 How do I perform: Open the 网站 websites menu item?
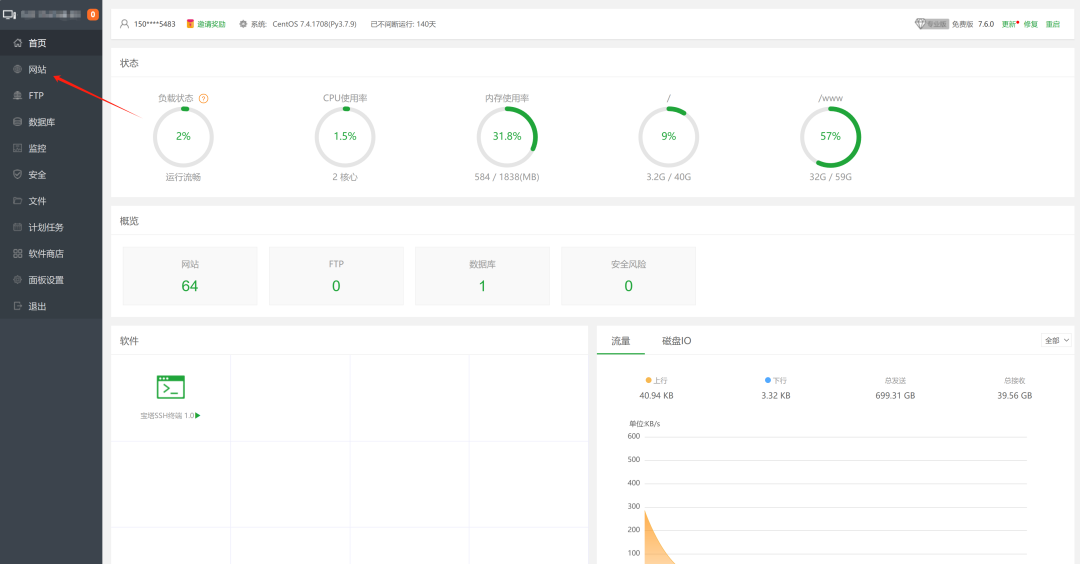(51, 69)
